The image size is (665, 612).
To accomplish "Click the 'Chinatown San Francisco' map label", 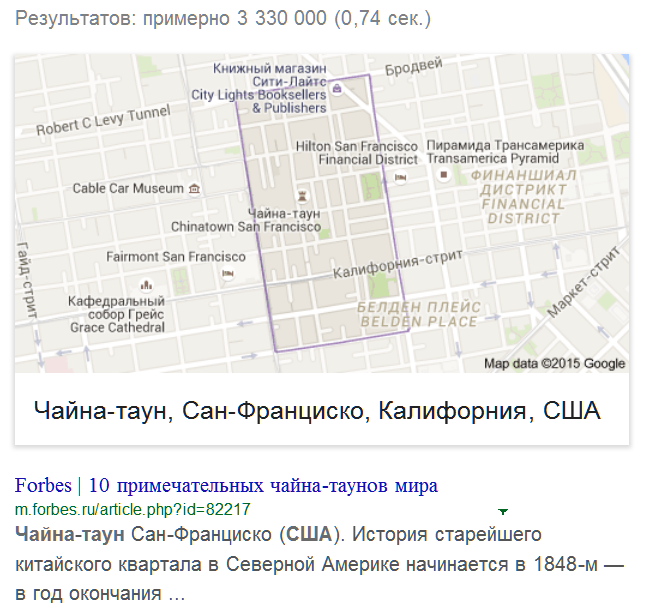I will [x=246, y=227].
